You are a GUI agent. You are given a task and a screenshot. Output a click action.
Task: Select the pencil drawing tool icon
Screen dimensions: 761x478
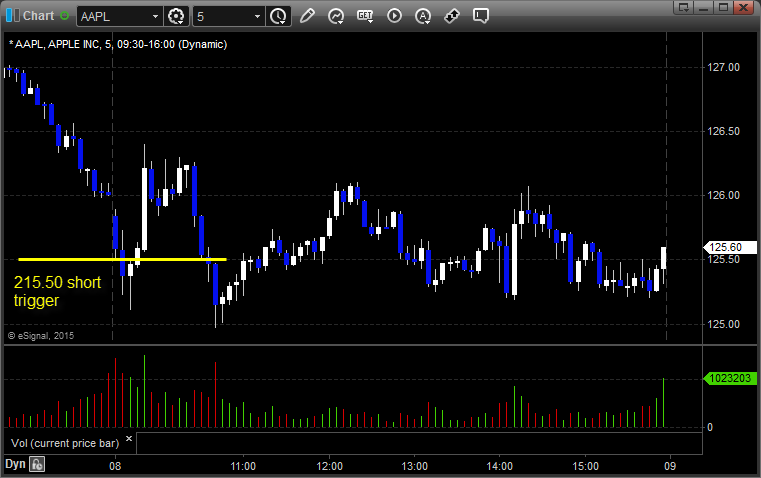[x=307, y=16]
